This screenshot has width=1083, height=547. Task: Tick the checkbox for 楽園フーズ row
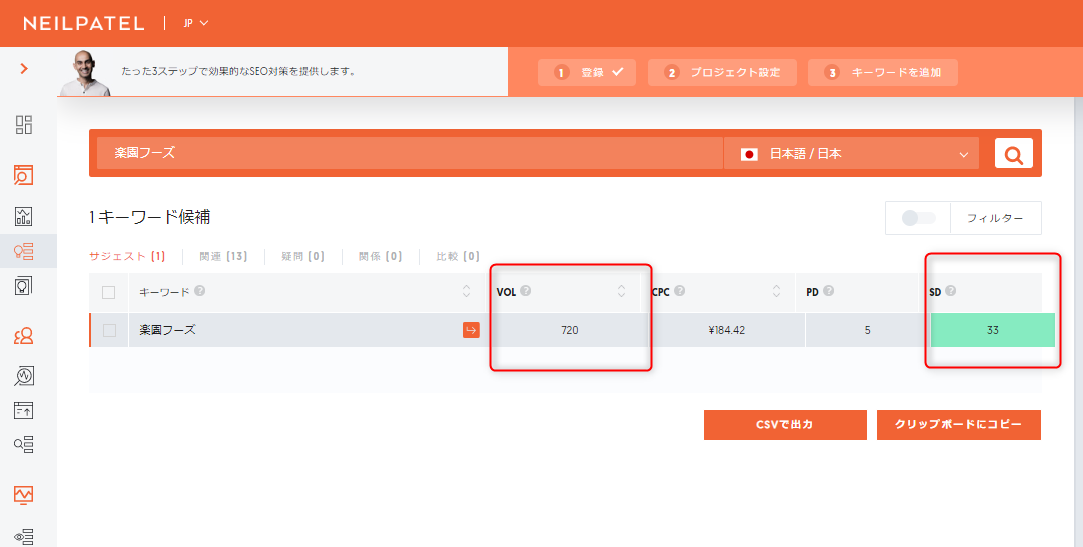tap(109, 330)
